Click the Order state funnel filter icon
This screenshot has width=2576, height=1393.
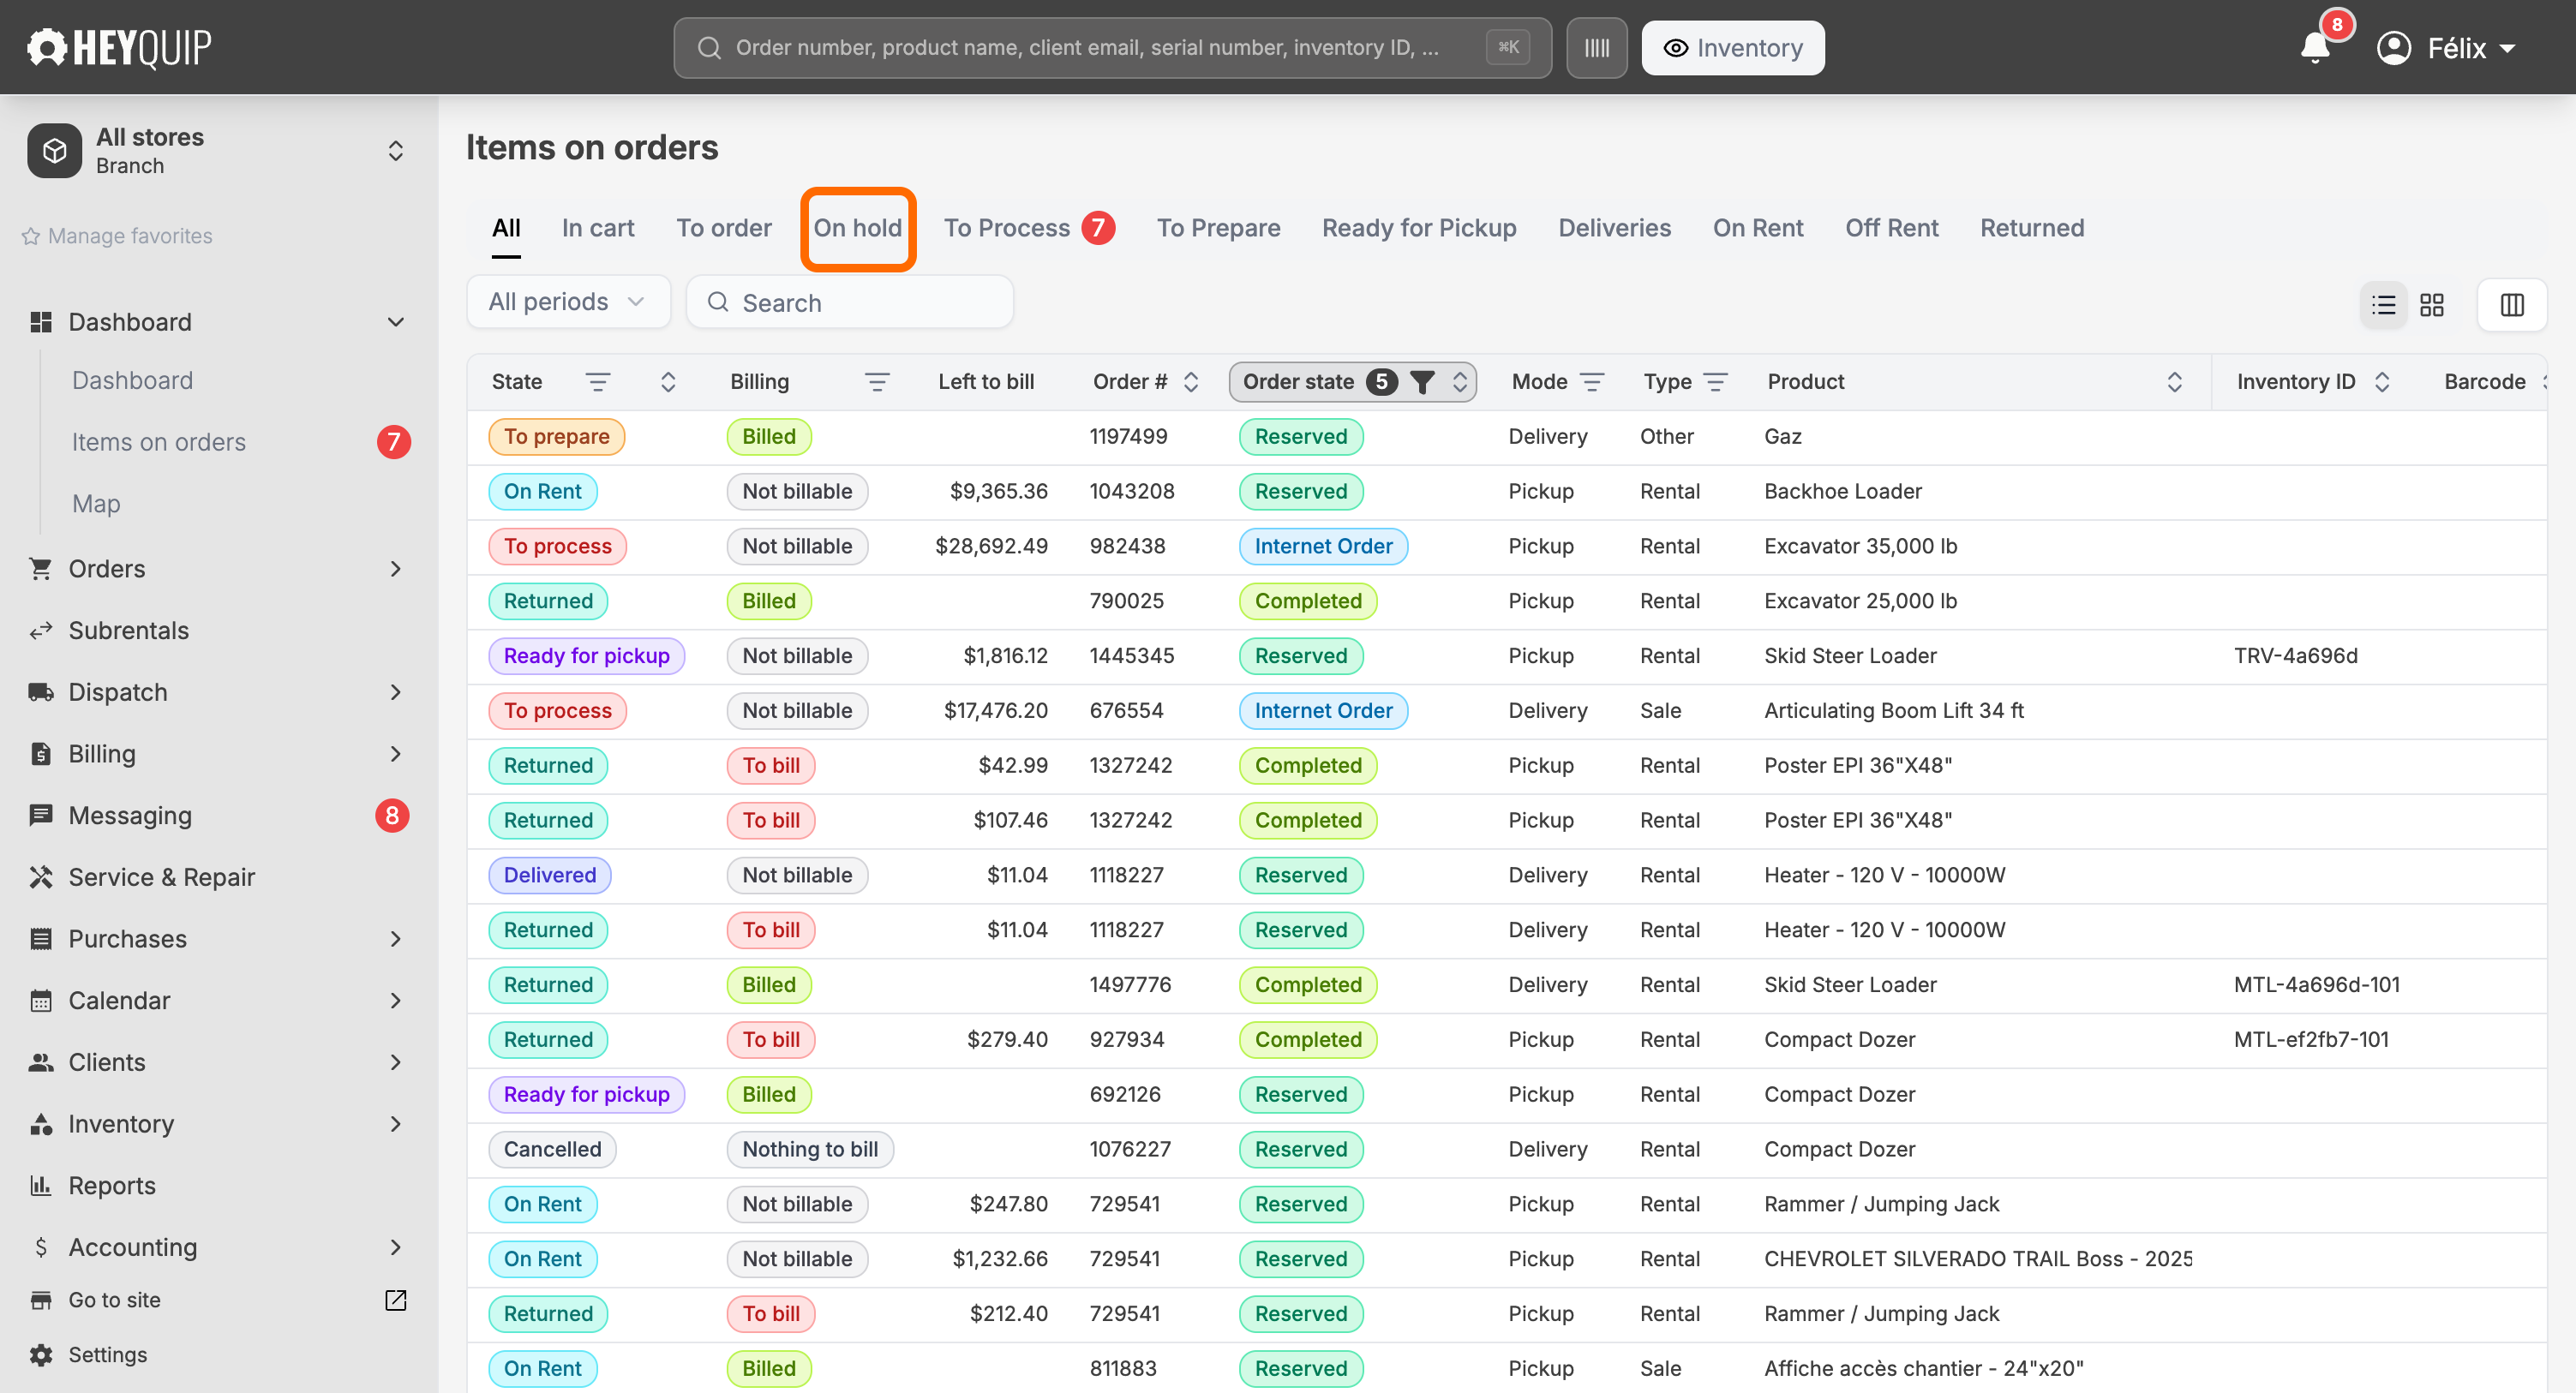[x=1421, y=382]
